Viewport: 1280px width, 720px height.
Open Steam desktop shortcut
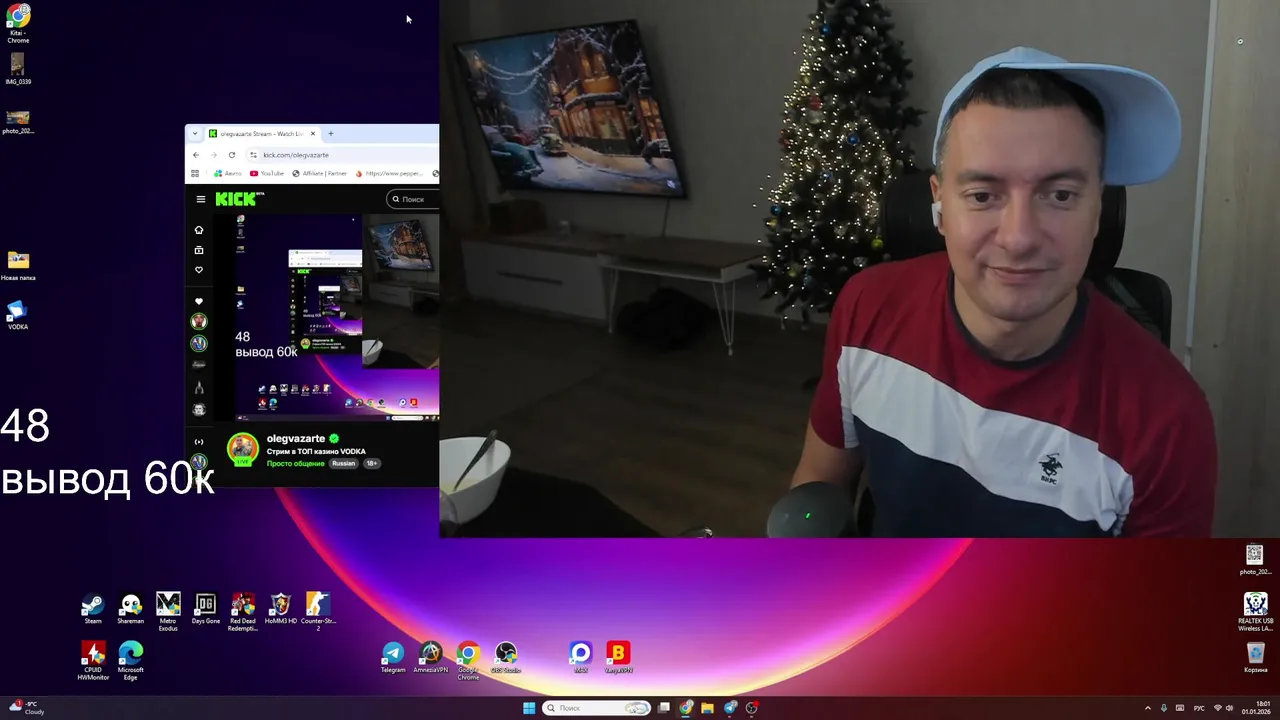[x=93, y=608]
